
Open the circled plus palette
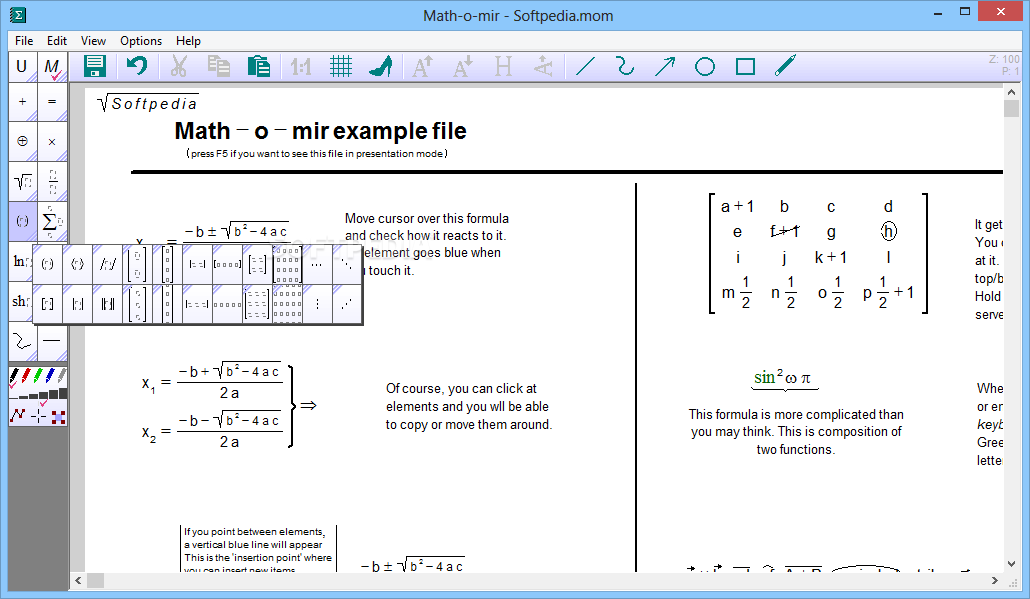(22, 141)
